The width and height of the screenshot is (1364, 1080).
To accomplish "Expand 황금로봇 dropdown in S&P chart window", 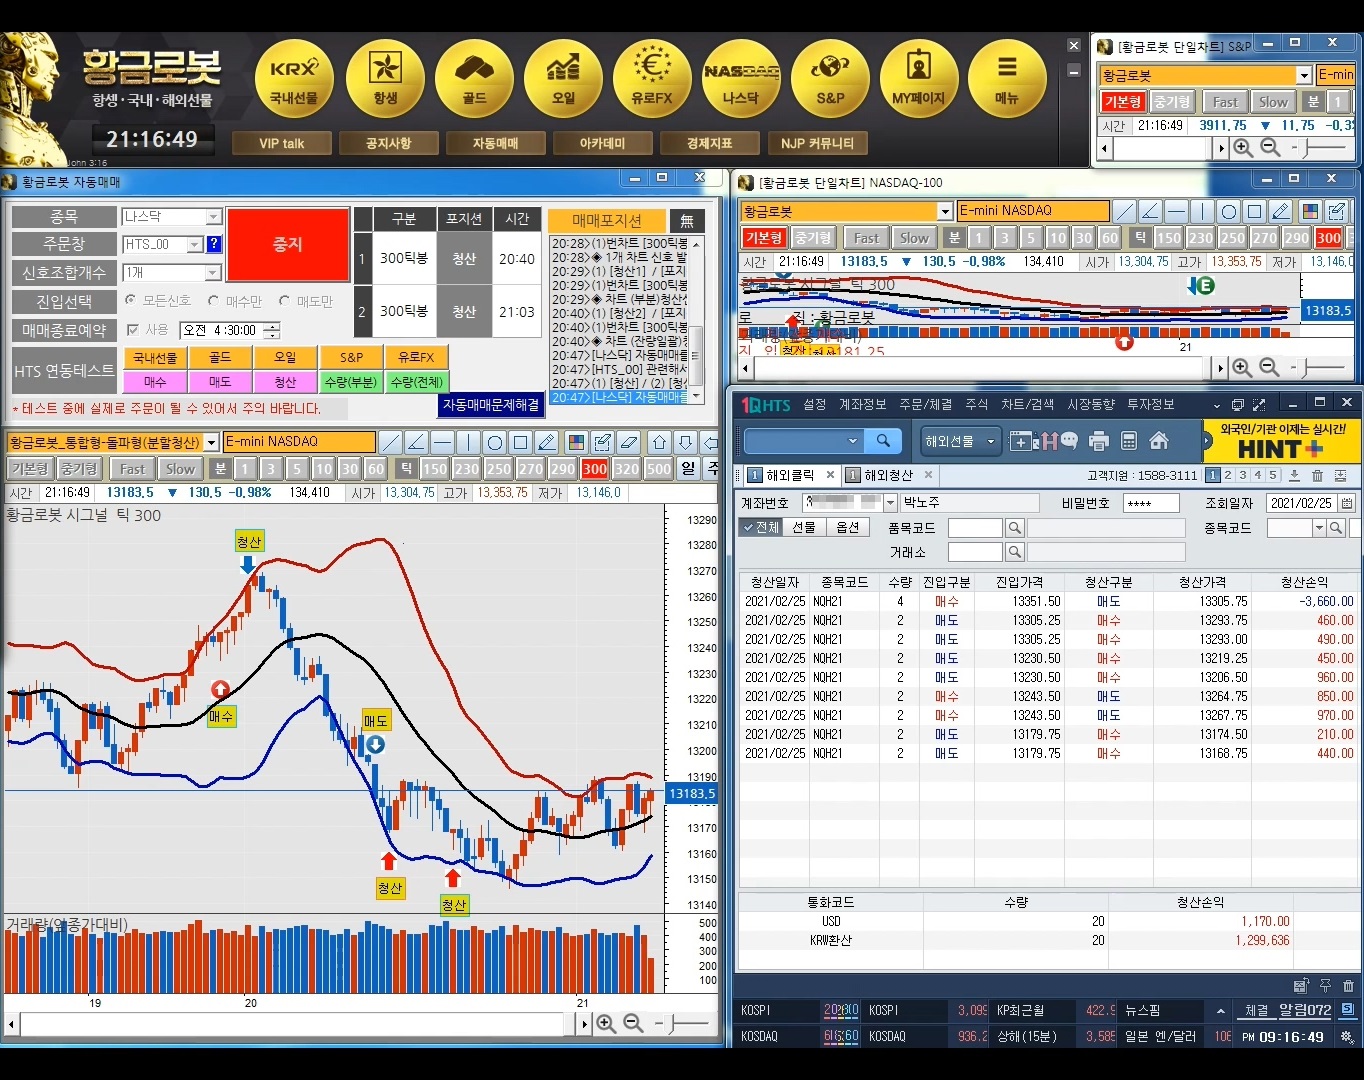I will pos(1304,75).
